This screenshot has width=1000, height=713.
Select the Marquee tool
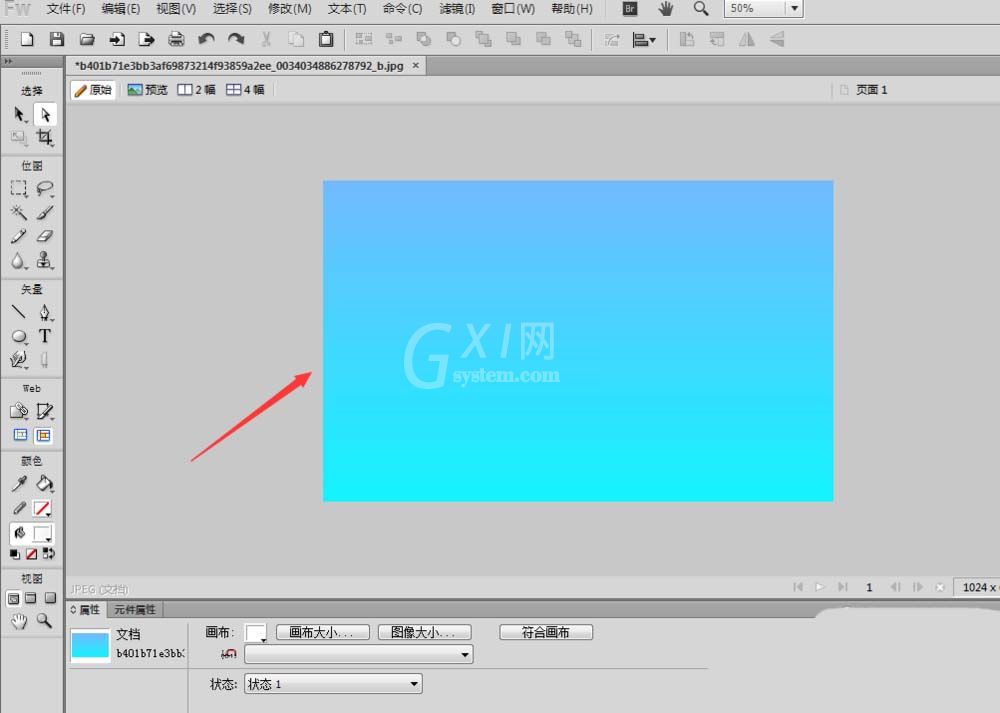tap(19, 188)
